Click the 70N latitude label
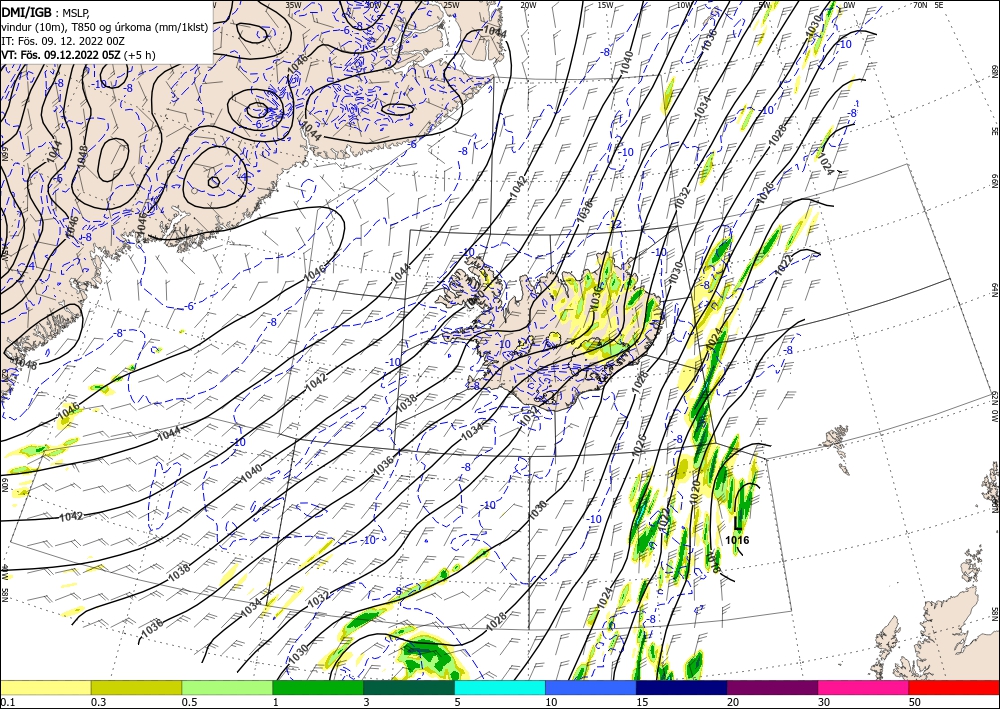 pyautogui.click(x=920, y=5)
